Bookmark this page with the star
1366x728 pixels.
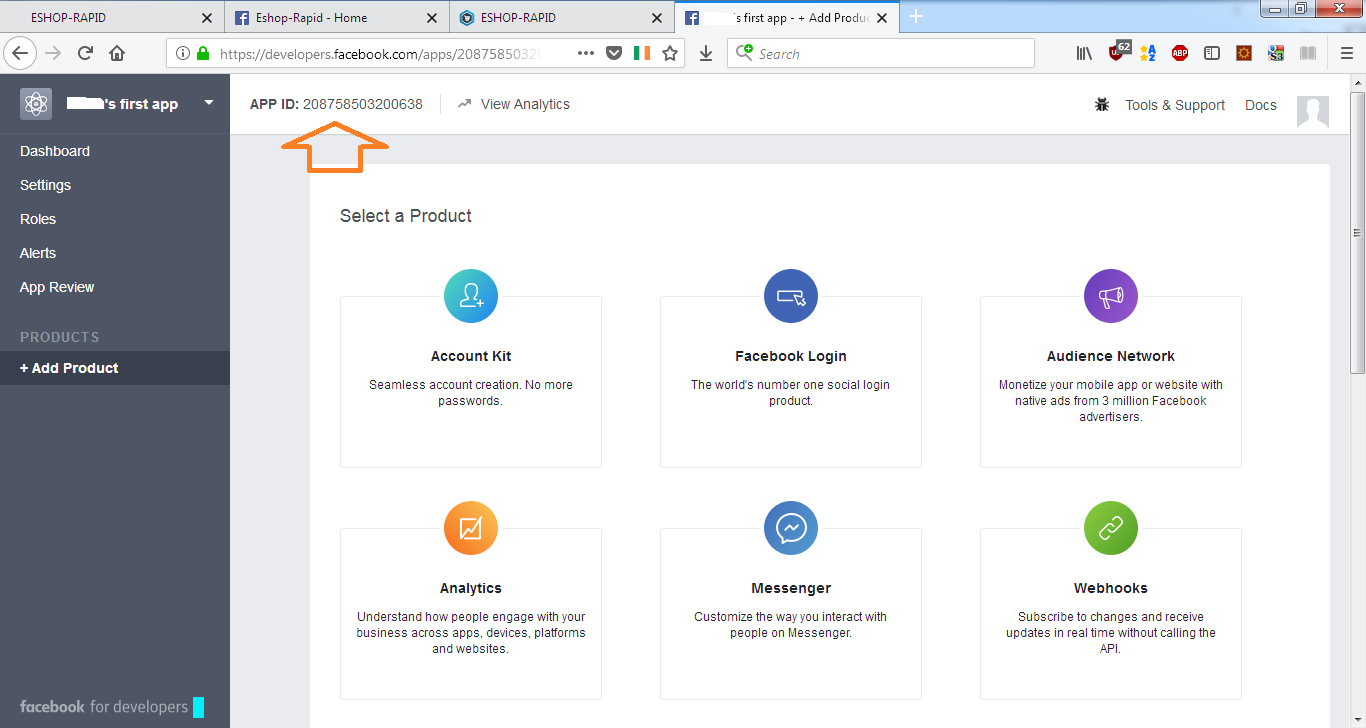click(x=670, y=53)
